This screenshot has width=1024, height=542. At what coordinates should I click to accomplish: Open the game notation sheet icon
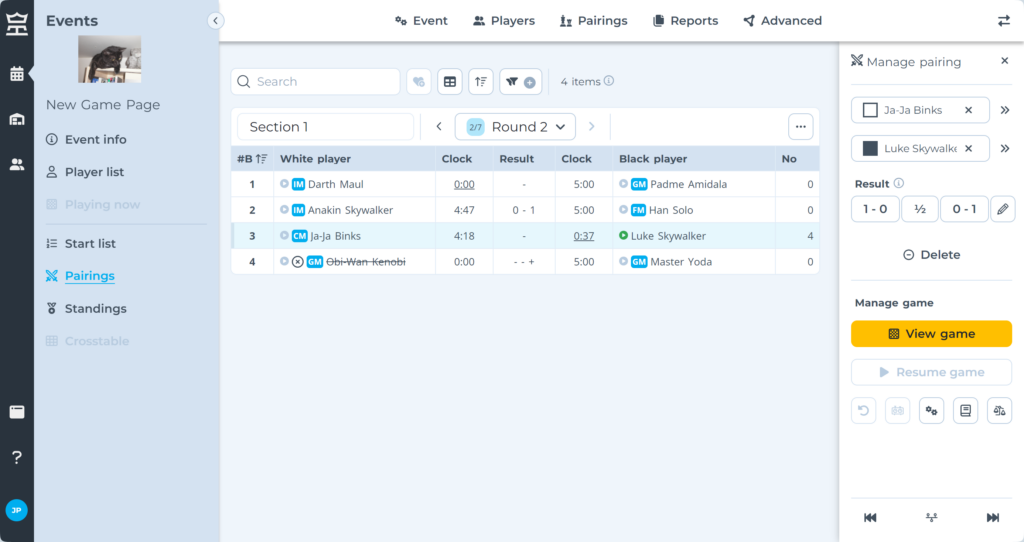pyautogui.click(x=965, y=411)
